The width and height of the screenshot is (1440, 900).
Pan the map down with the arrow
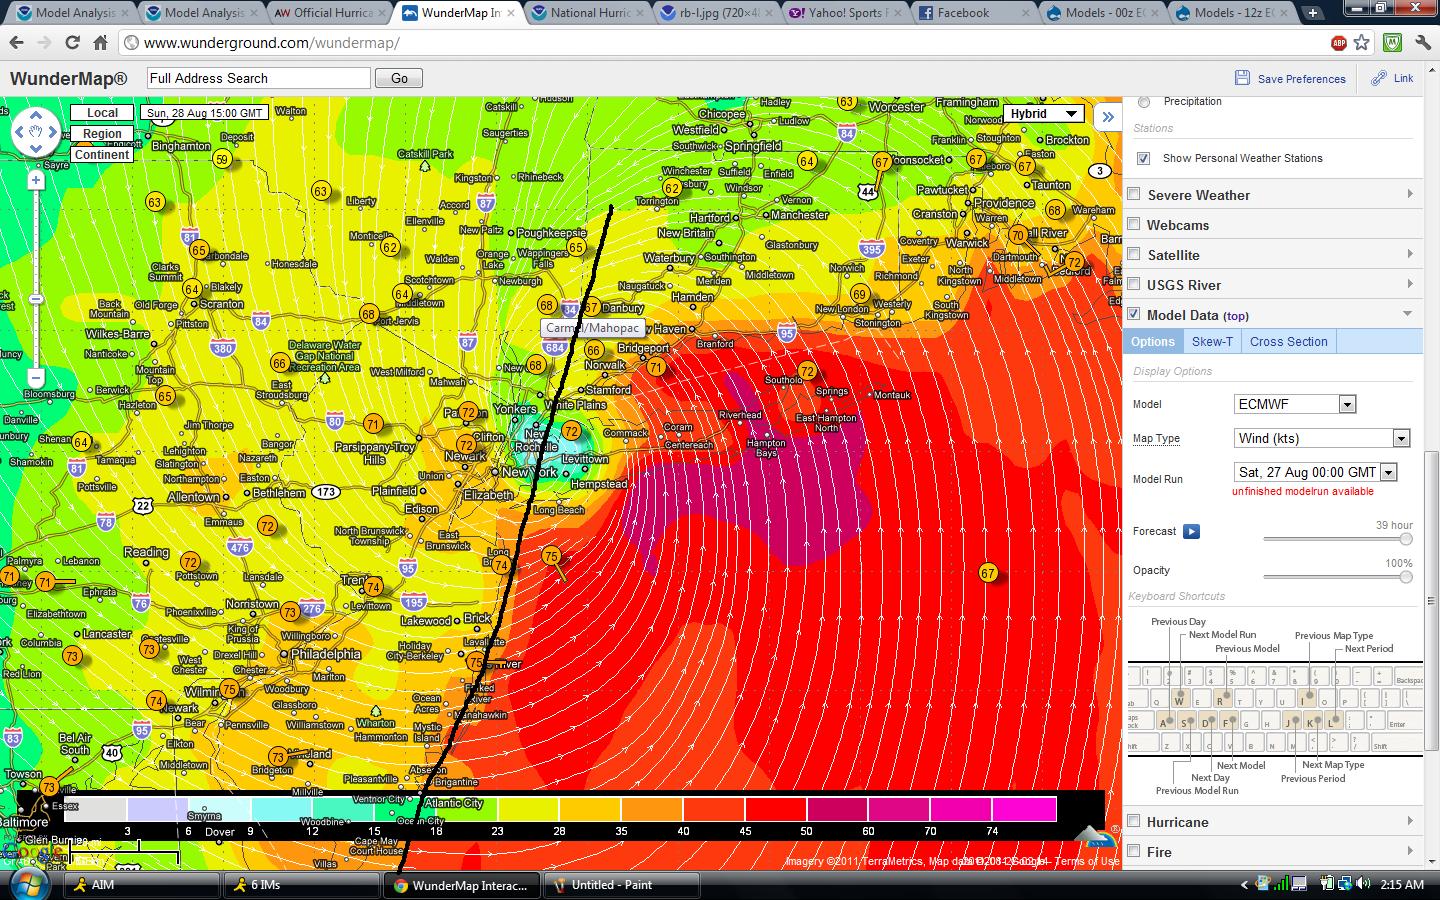36,148
